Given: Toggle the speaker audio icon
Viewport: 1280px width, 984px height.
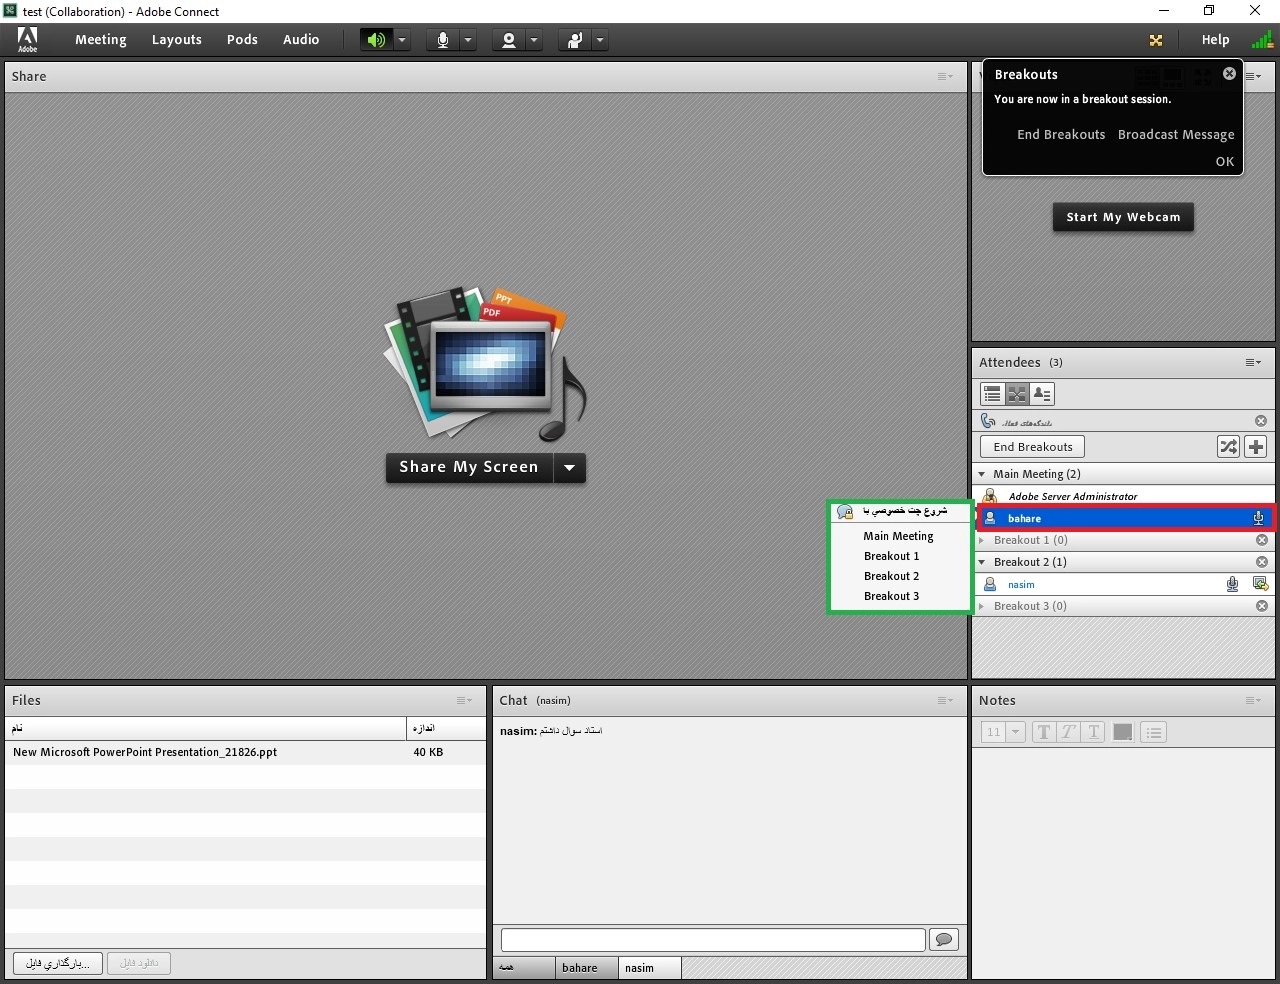Looking at the screenshot, I should coord(376,40).
